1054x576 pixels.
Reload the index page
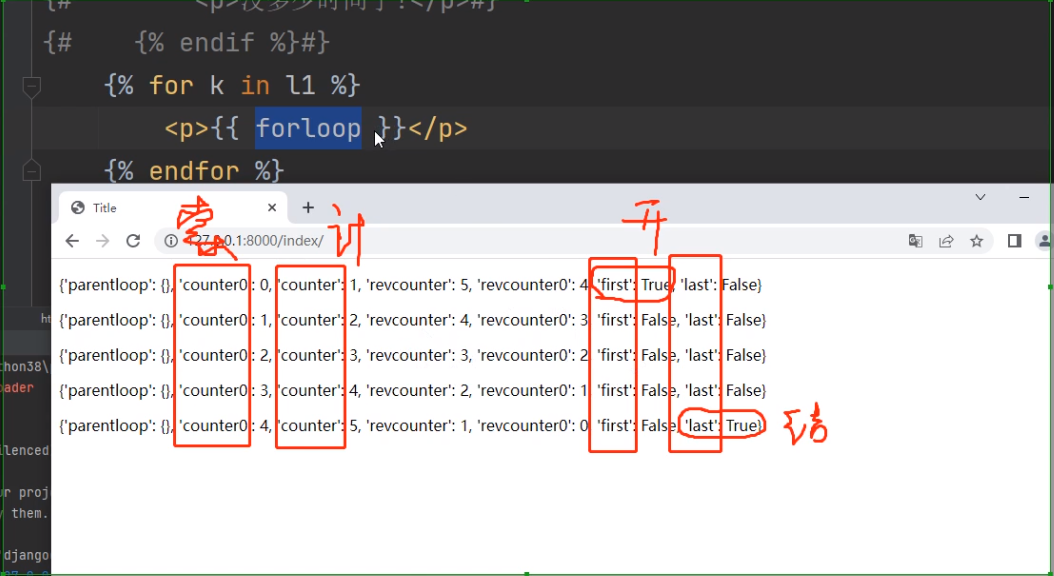point(133,241)
